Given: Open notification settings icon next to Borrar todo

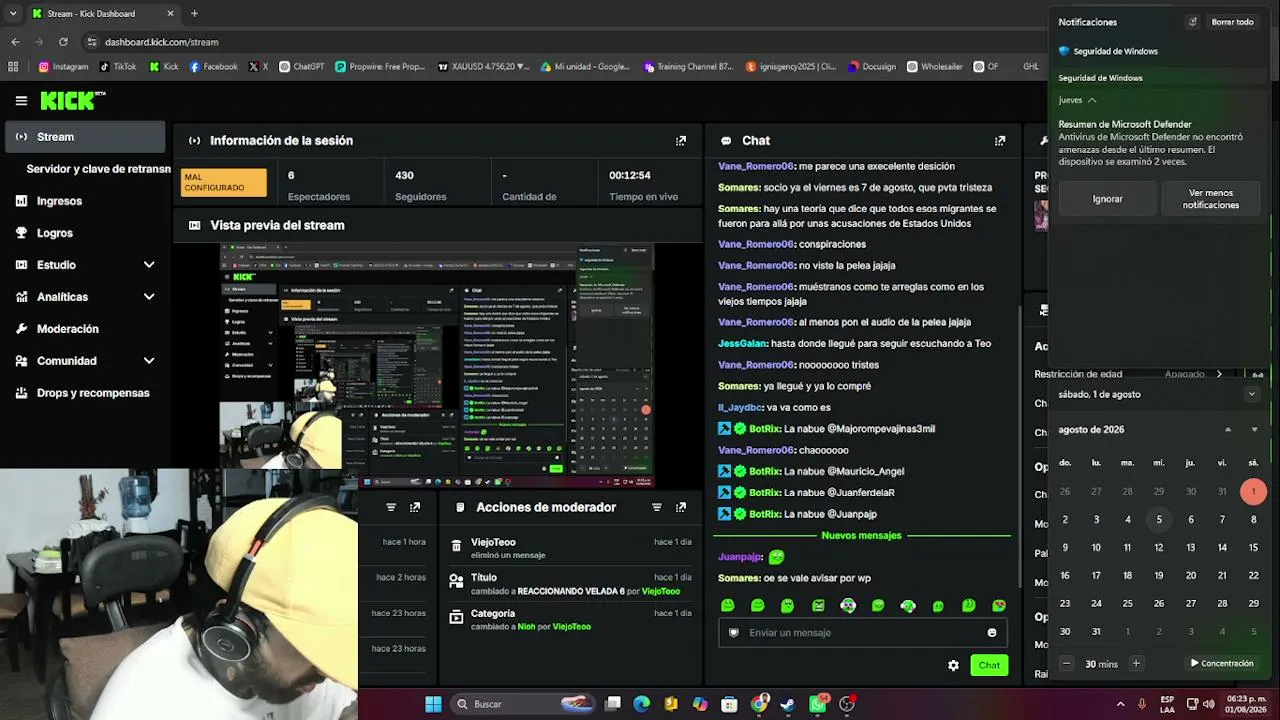Looking at the screenshot, I should 1192,22.
